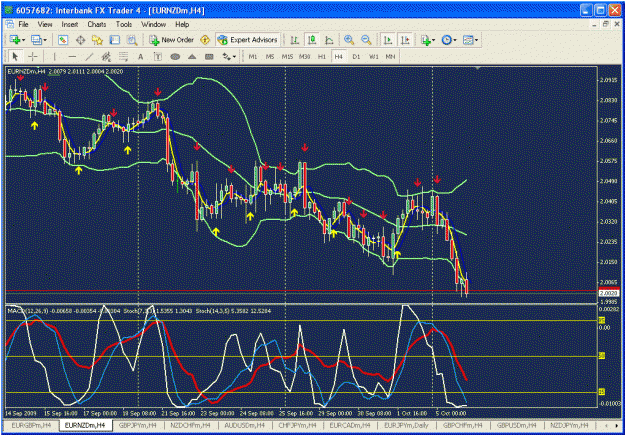Select the crosshair cursor tool
This screenshot has height=435, width=625.
tap(33, 57)
